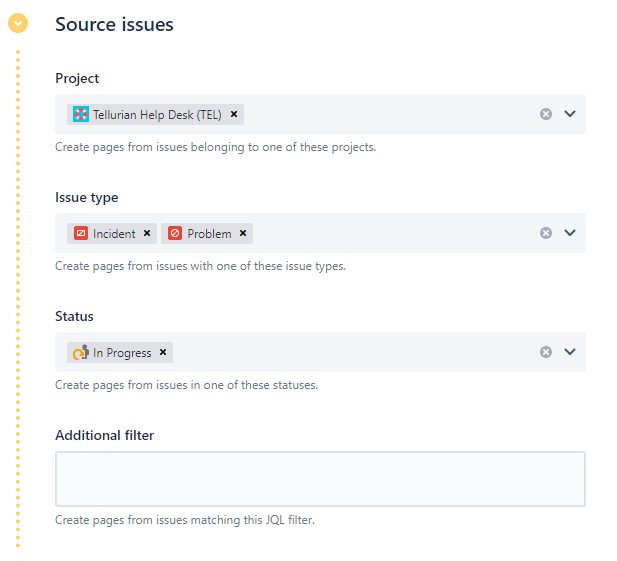Click the Tellurian Help Desk project icon
Screen dimensions: 617x561
coord(81,114)
